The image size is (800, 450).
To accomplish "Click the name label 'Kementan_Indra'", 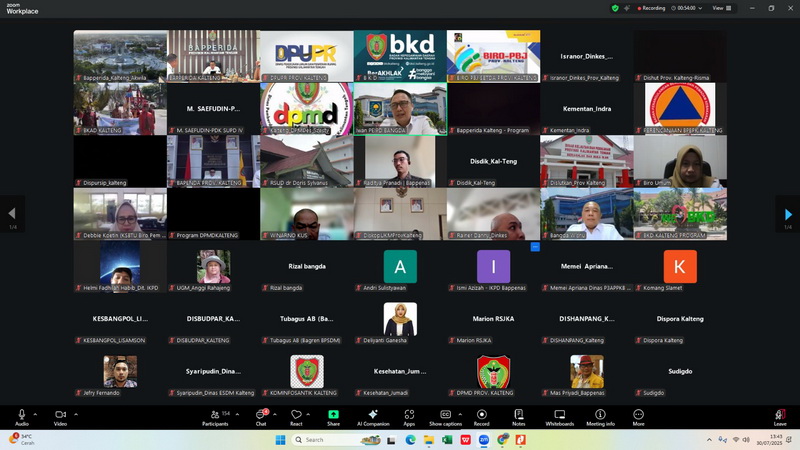I will (x=569, y=131).
